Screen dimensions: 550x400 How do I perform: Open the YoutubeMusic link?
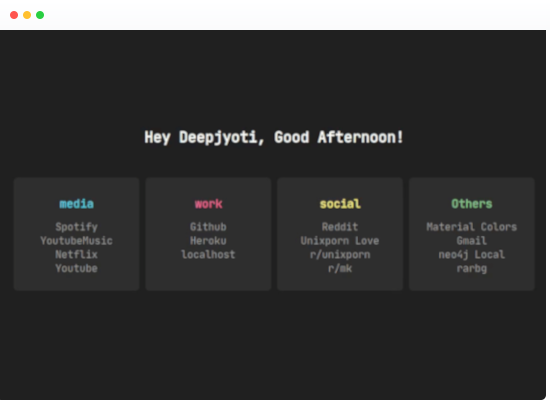(x=76, y=241)
